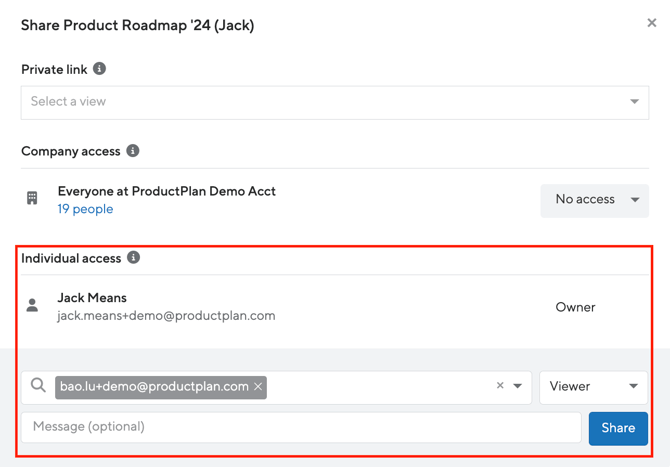This screenshot has height=467, width=670.
Task: Expand the recipient suggestions arrow
Action: tap(518, 386)
